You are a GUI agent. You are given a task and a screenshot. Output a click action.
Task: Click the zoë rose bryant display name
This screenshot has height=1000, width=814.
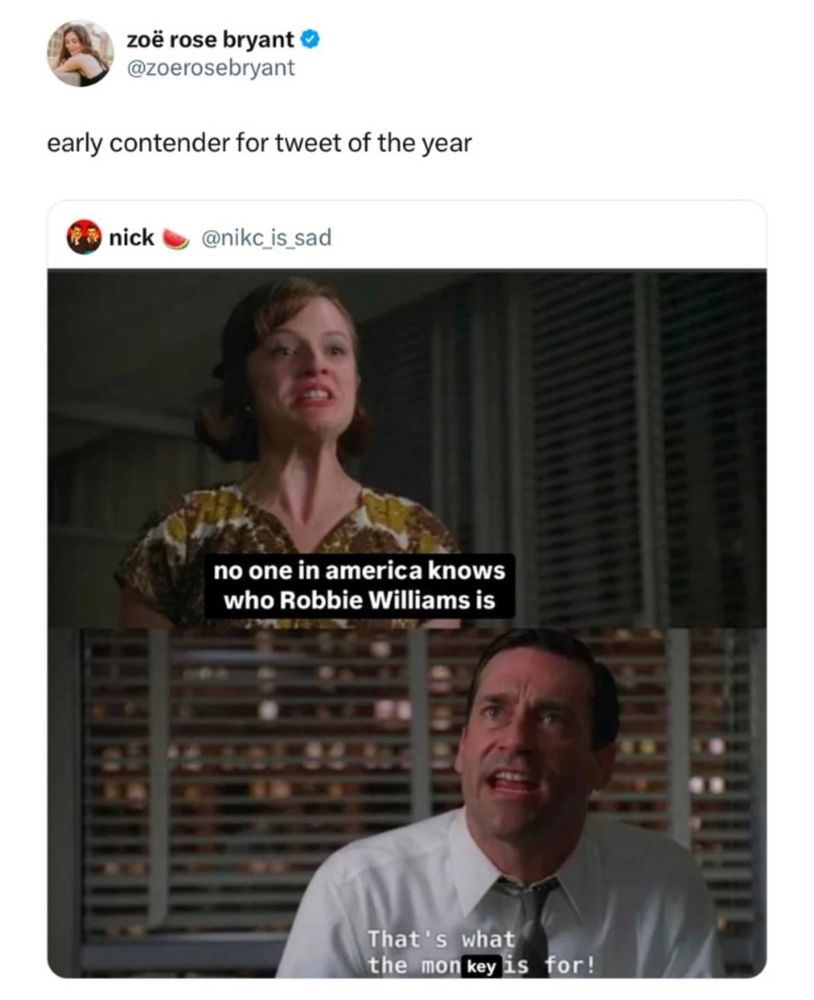pos(211,40)
